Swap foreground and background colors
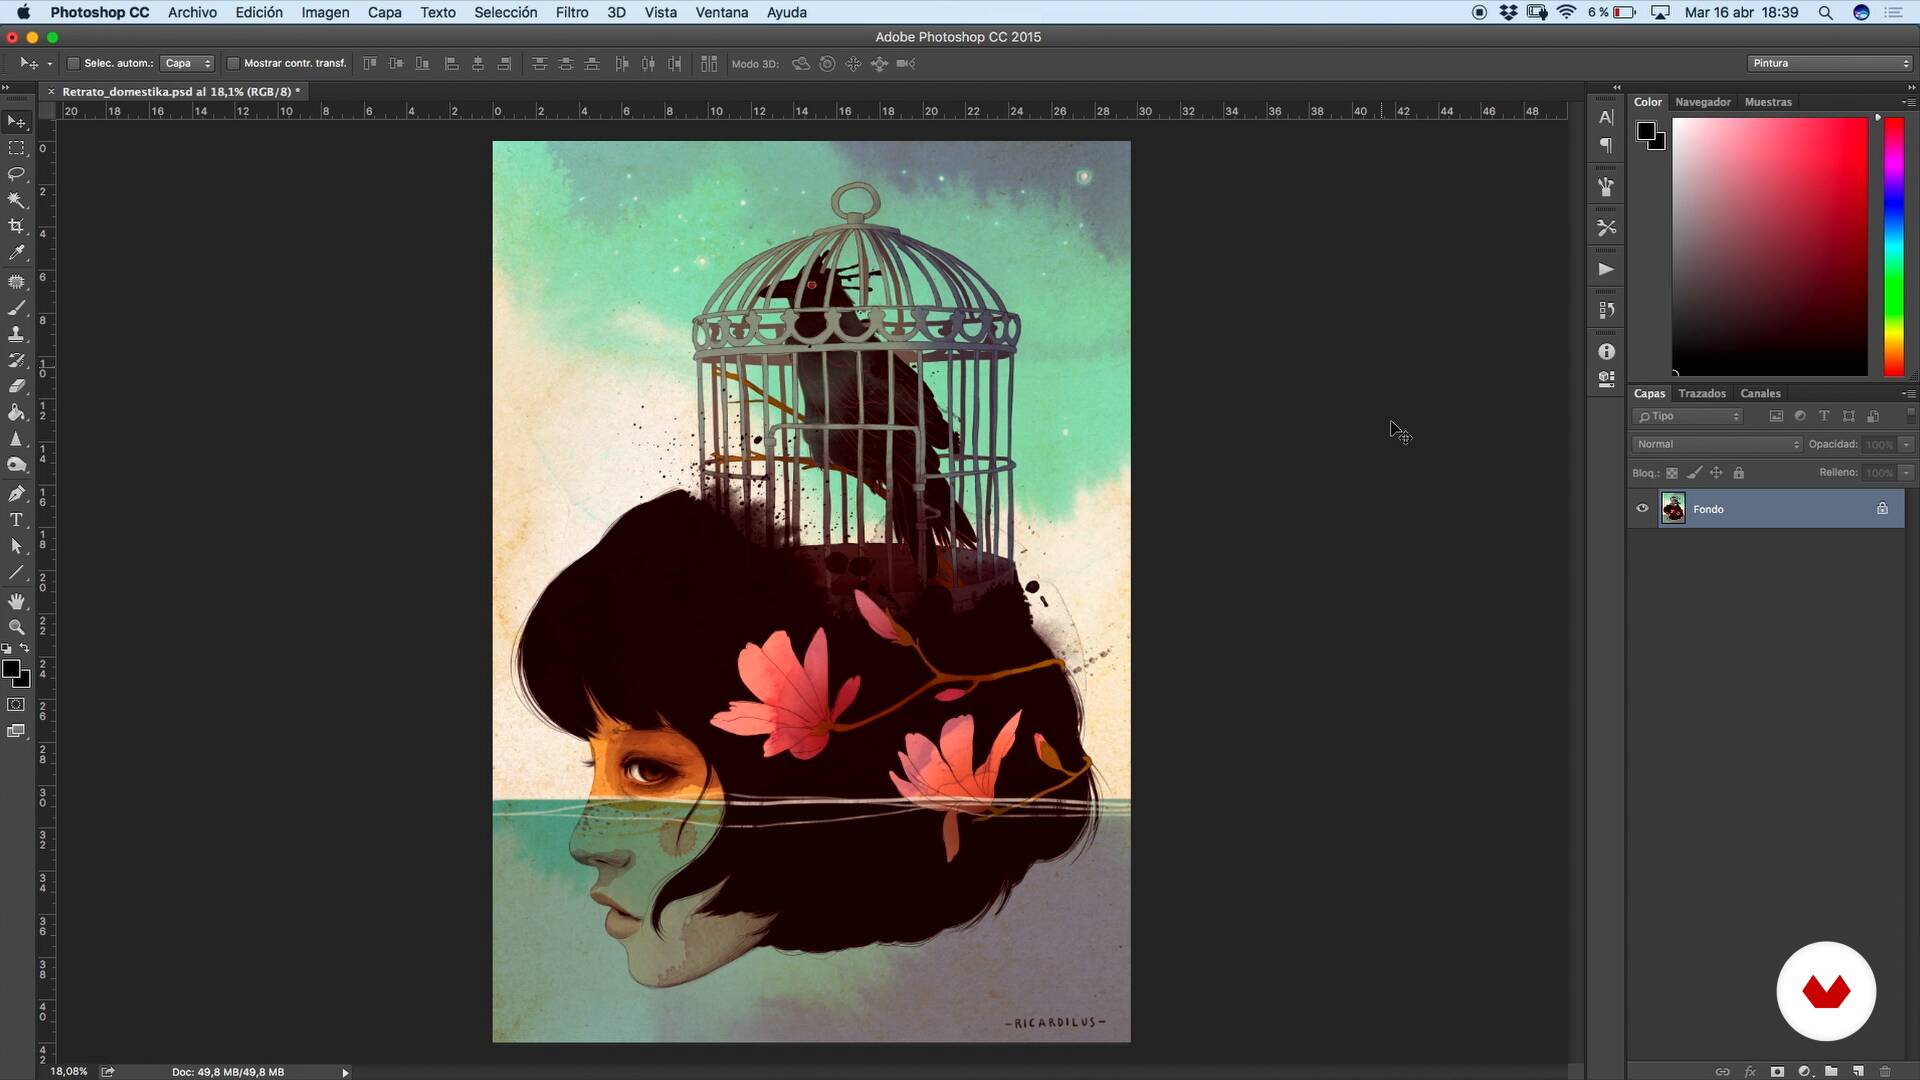1920x1080 pixels. tap(25, 648)
